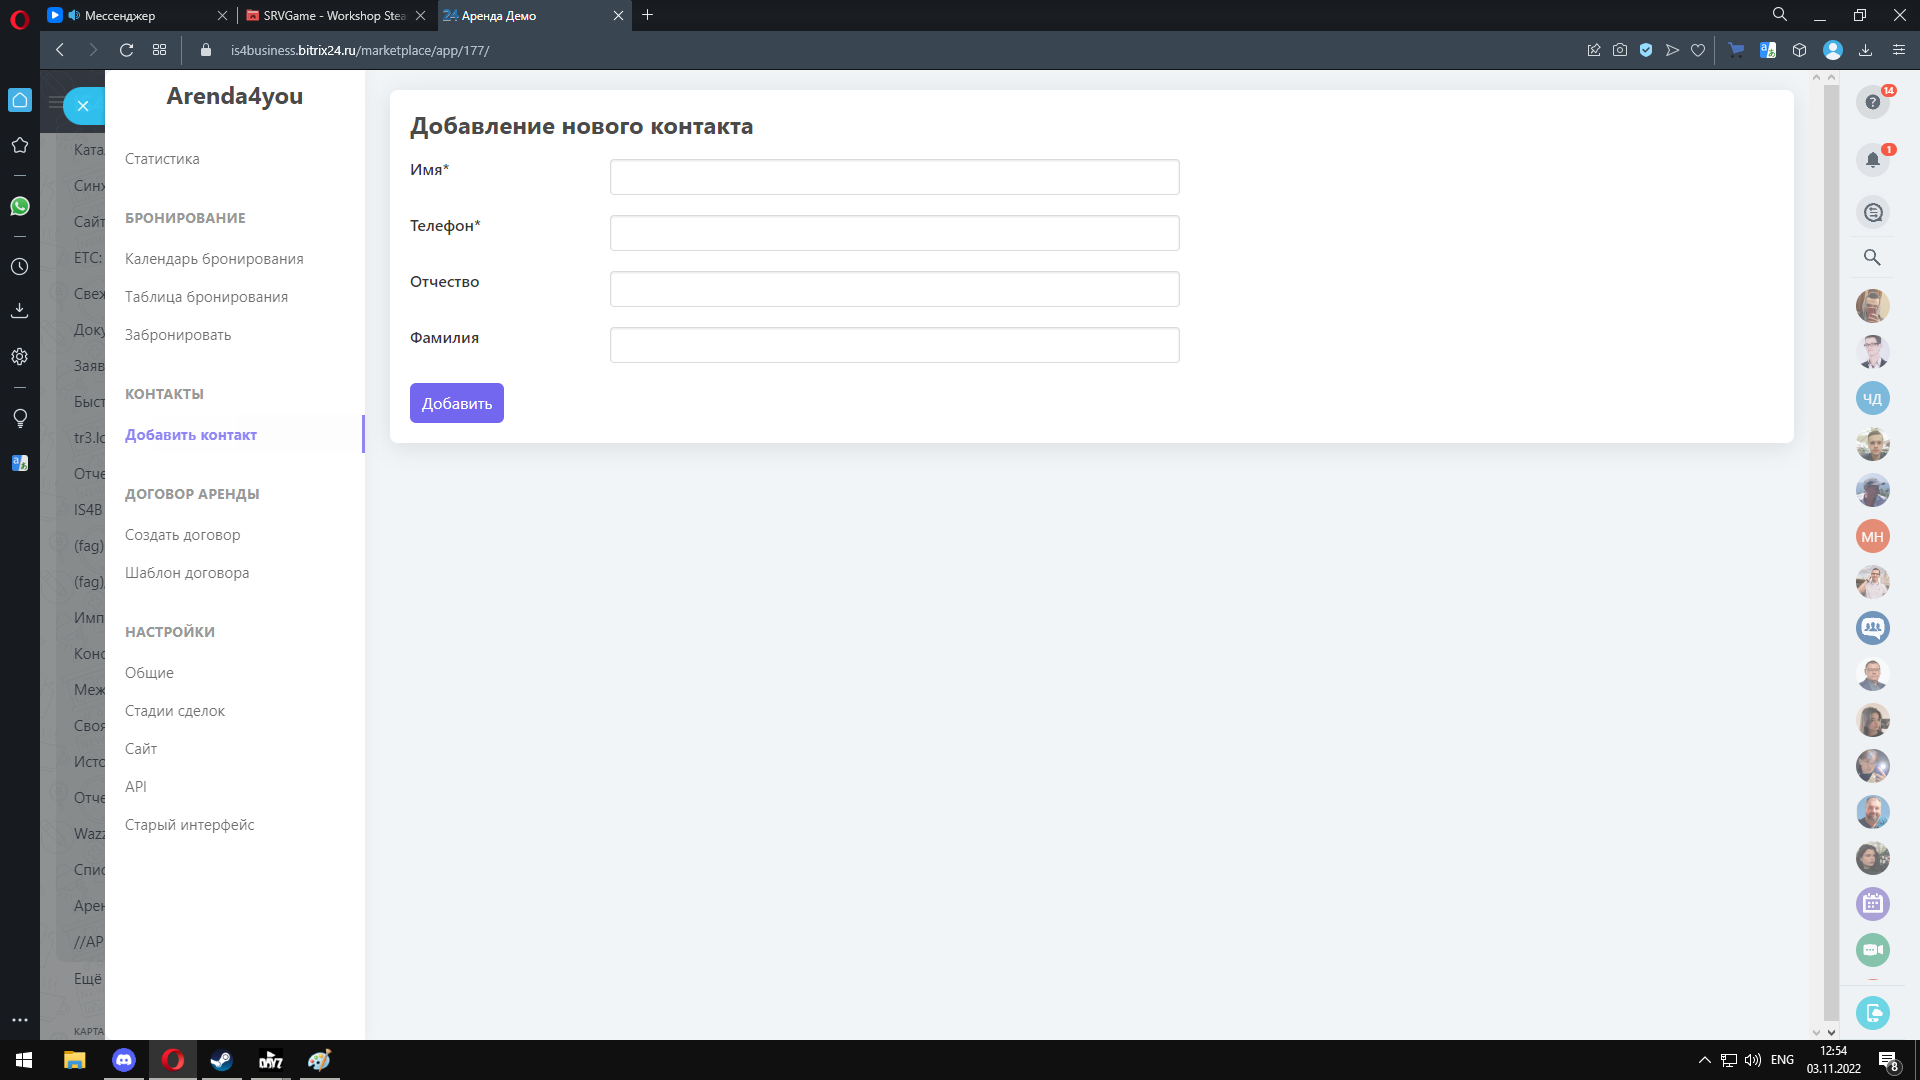
Task: Open the Bitrix24 notifications bell
Action: [1872, 160]
